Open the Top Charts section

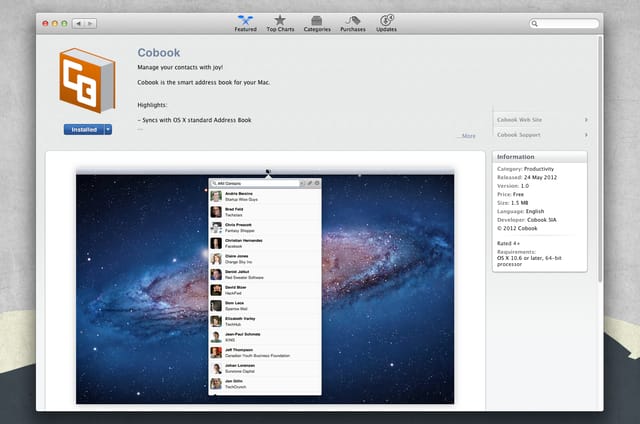280,23
